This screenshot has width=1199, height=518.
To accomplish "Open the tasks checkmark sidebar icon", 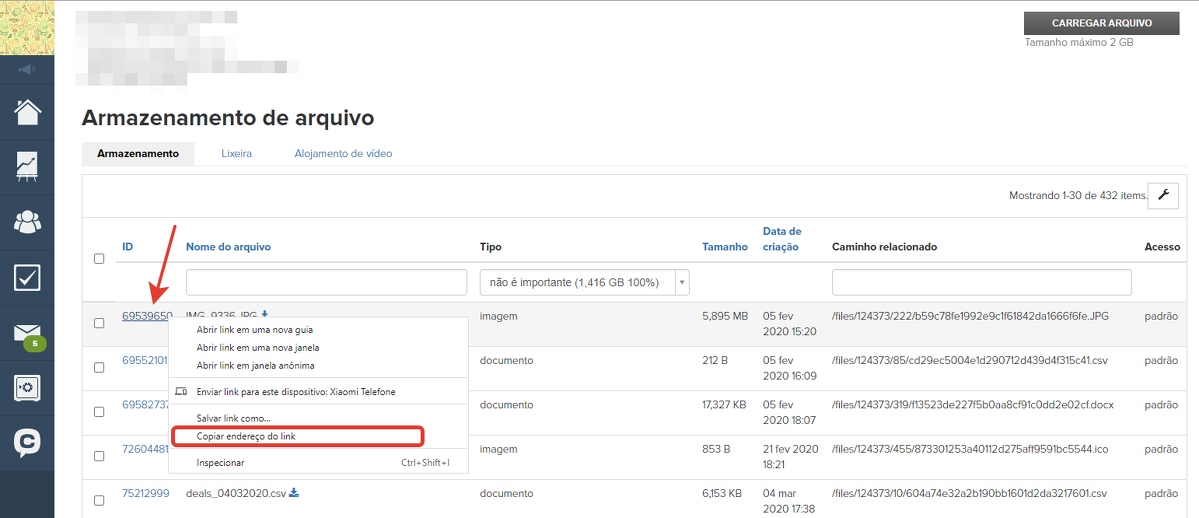I will click(27, 277).
